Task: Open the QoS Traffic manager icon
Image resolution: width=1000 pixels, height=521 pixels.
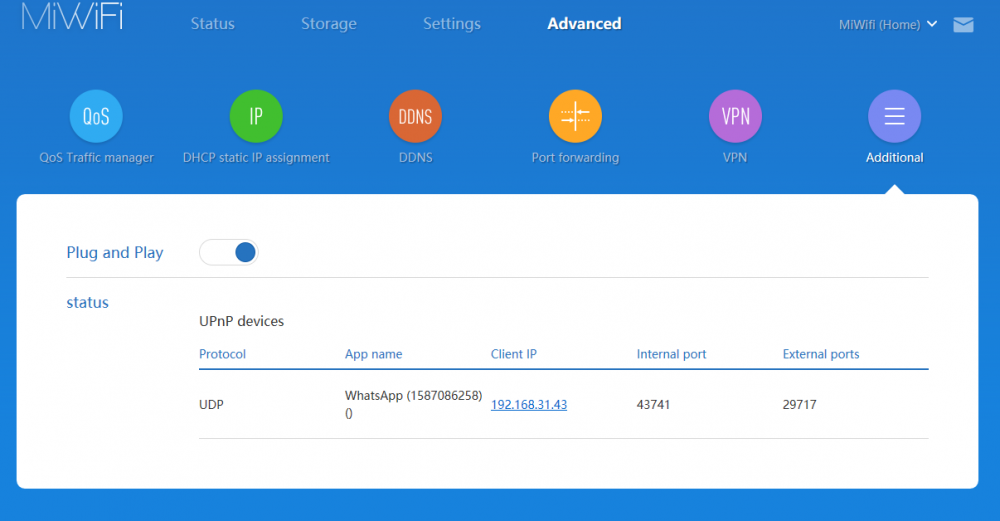Action: (96, 116)
